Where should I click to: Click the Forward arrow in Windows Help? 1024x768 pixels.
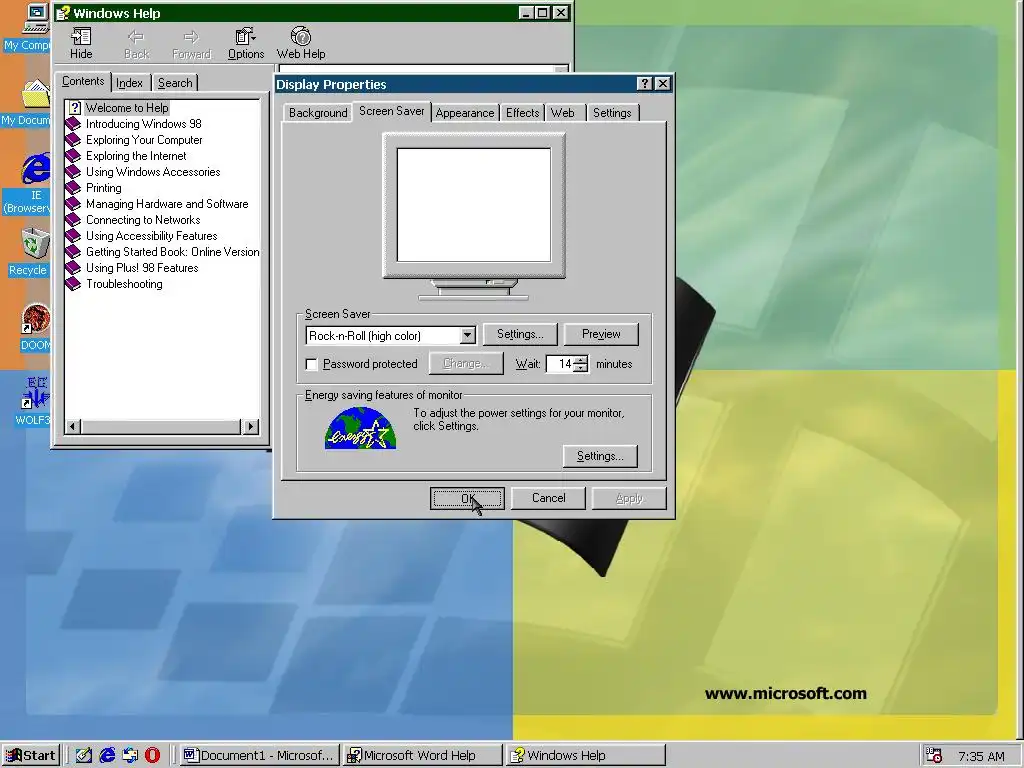click(191, 37)
